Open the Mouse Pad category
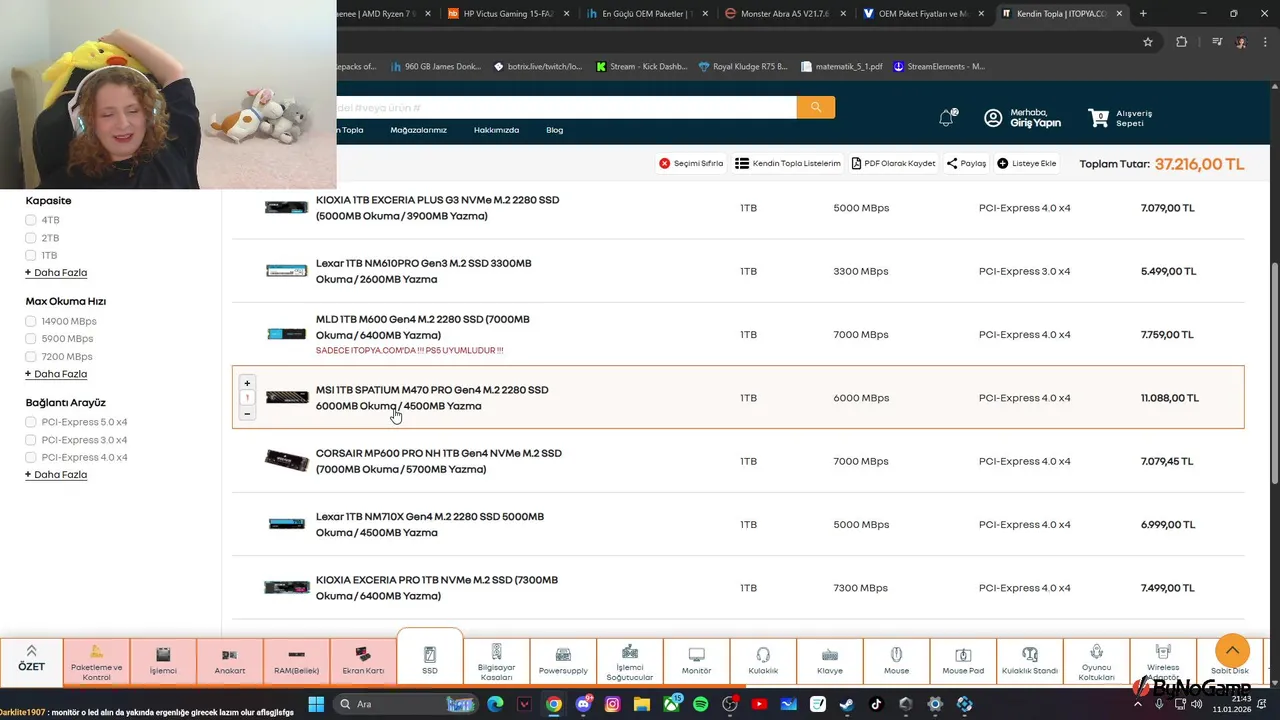 963,661
